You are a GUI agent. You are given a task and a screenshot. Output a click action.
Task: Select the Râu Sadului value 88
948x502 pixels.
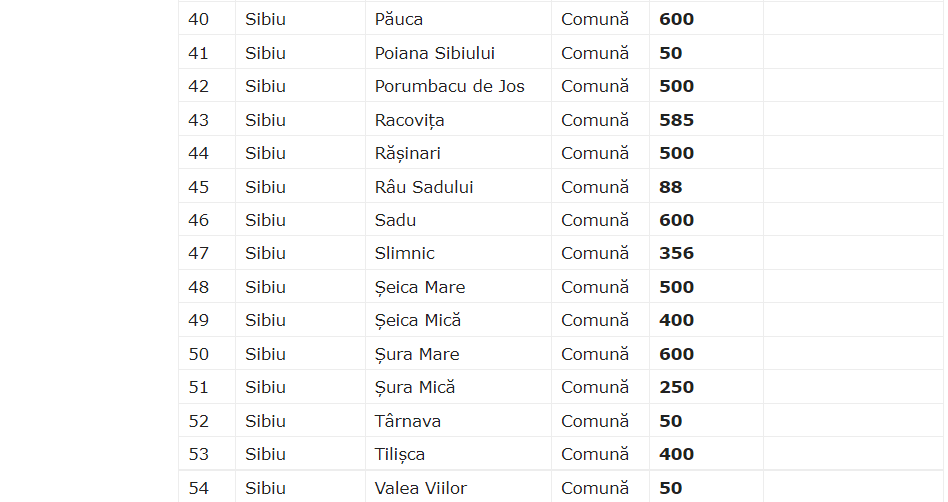670,187
